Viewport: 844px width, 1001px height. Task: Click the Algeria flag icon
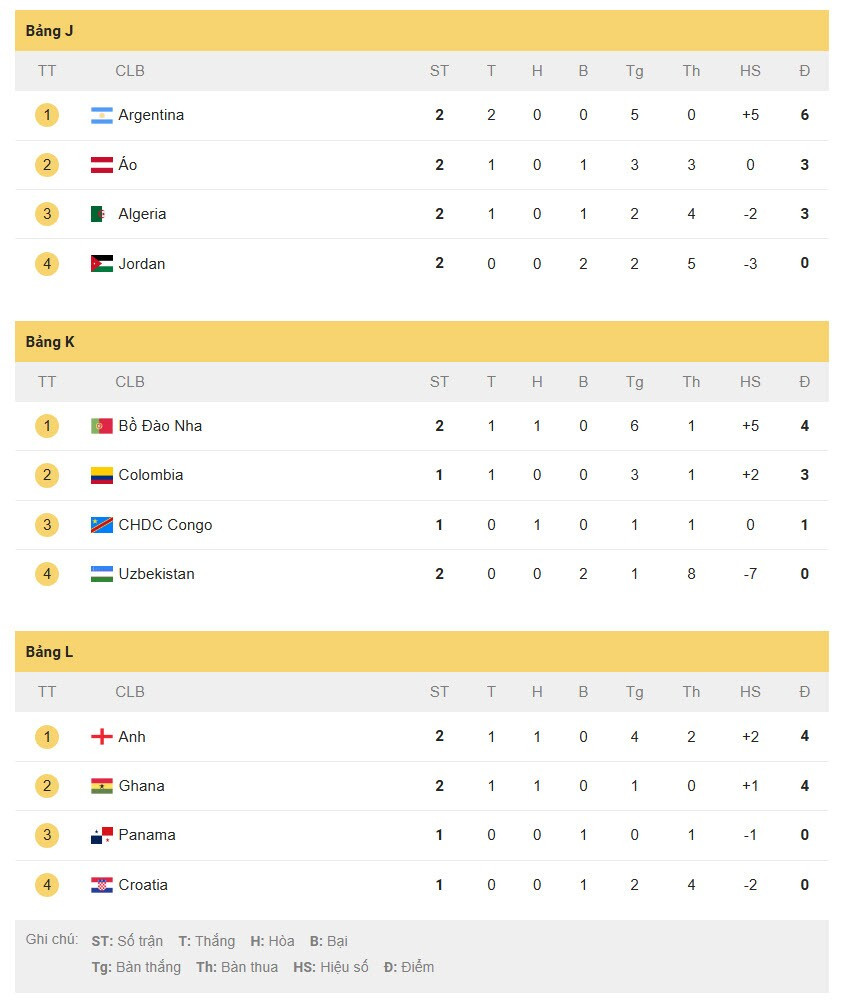(102, 214)
